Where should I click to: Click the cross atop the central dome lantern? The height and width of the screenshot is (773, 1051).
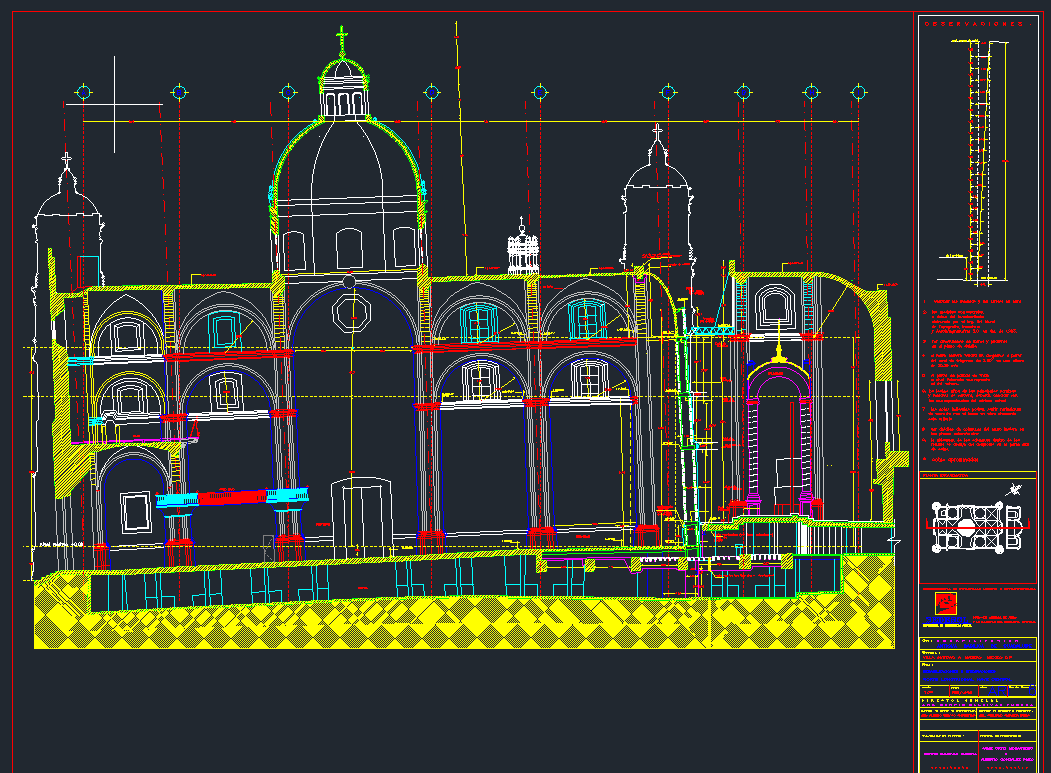coord(342,42)
